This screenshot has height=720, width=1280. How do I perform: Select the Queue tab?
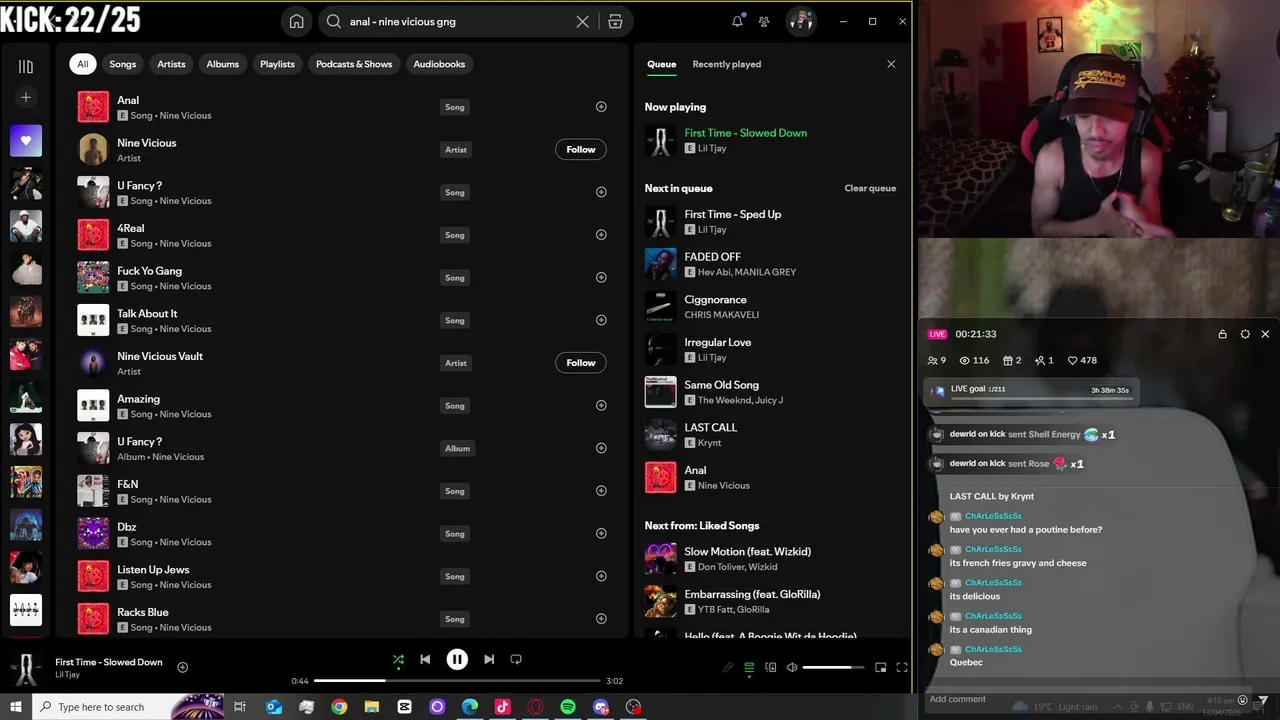661,64
